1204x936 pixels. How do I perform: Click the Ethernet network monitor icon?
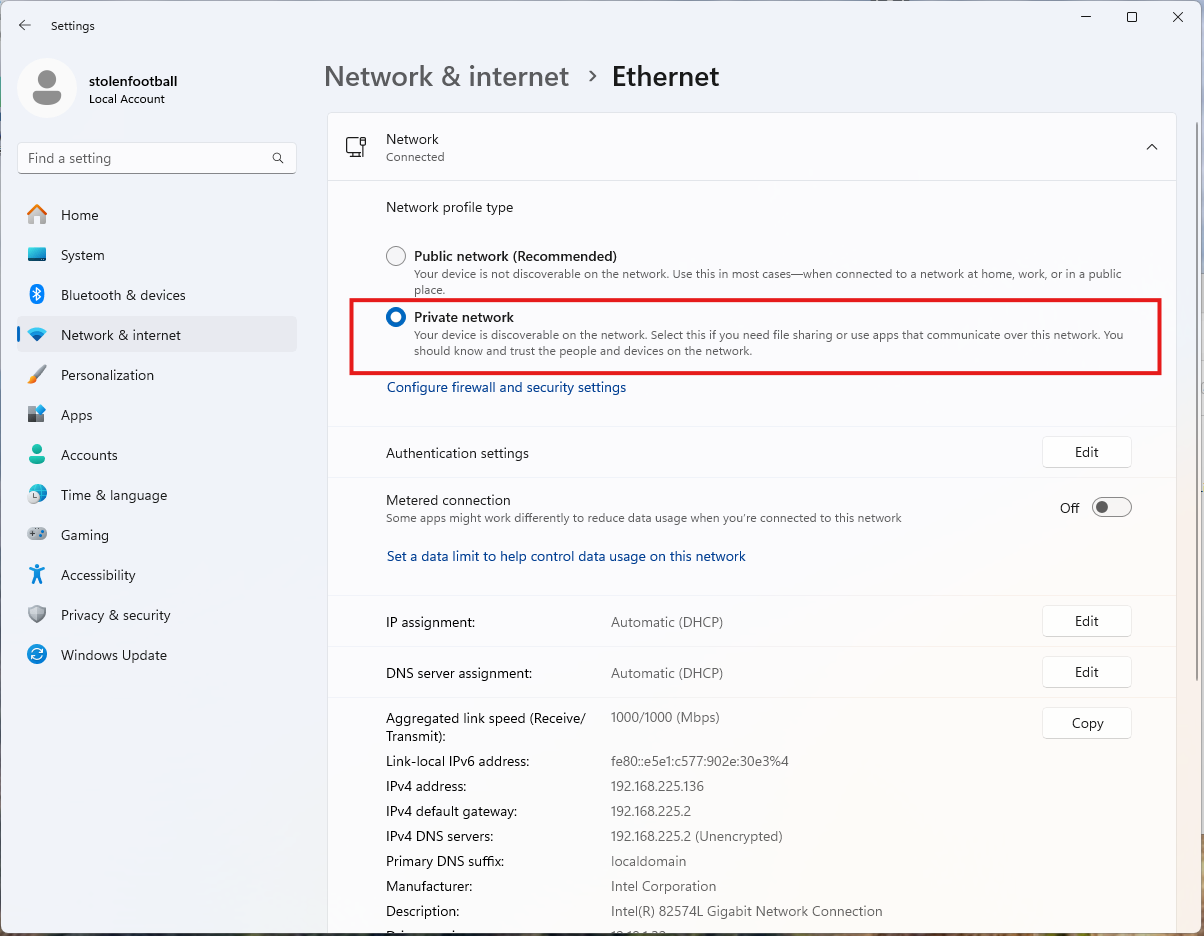(x=356, y=147)
